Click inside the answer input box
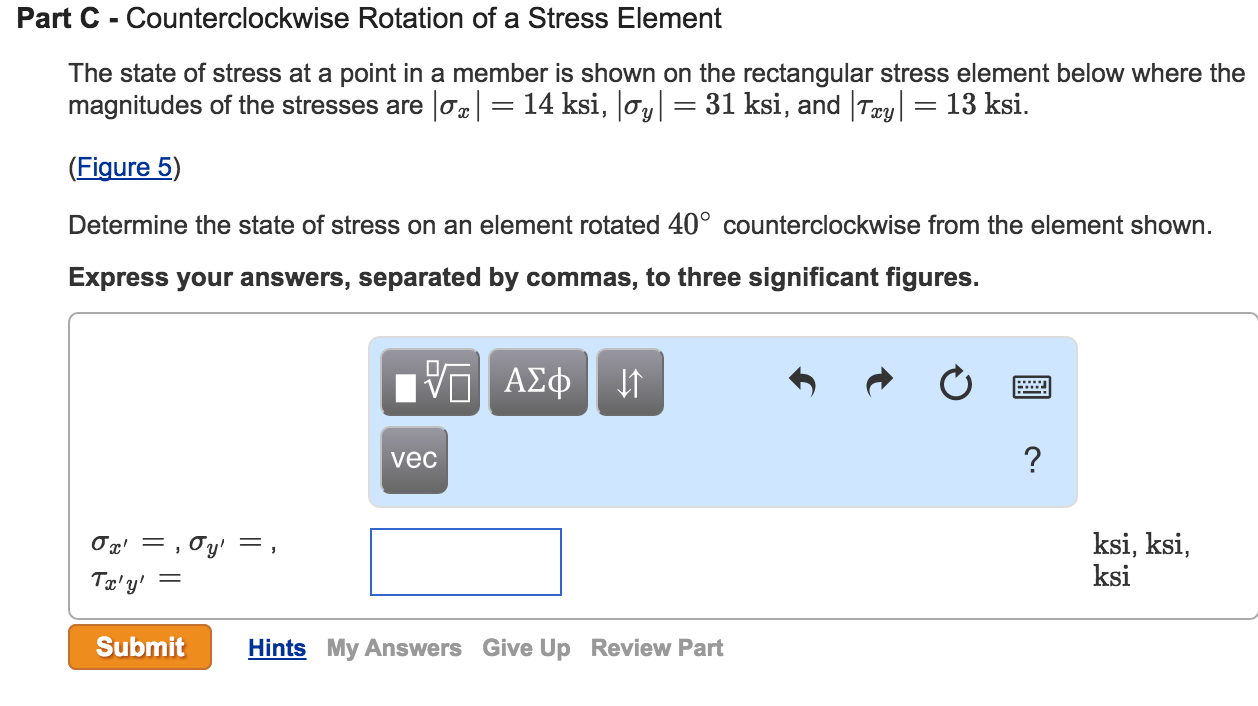Viewport: 1258px width, 706px height. pos(465,561)
